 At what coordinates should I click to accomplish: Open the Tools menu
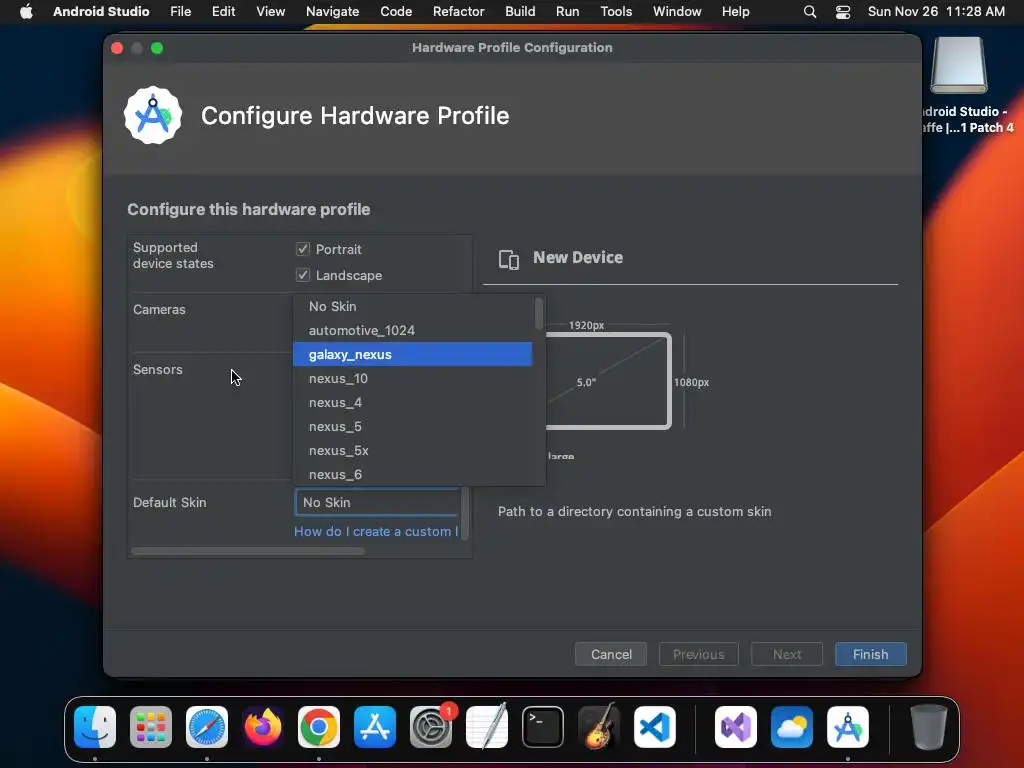tap(616, 11)
